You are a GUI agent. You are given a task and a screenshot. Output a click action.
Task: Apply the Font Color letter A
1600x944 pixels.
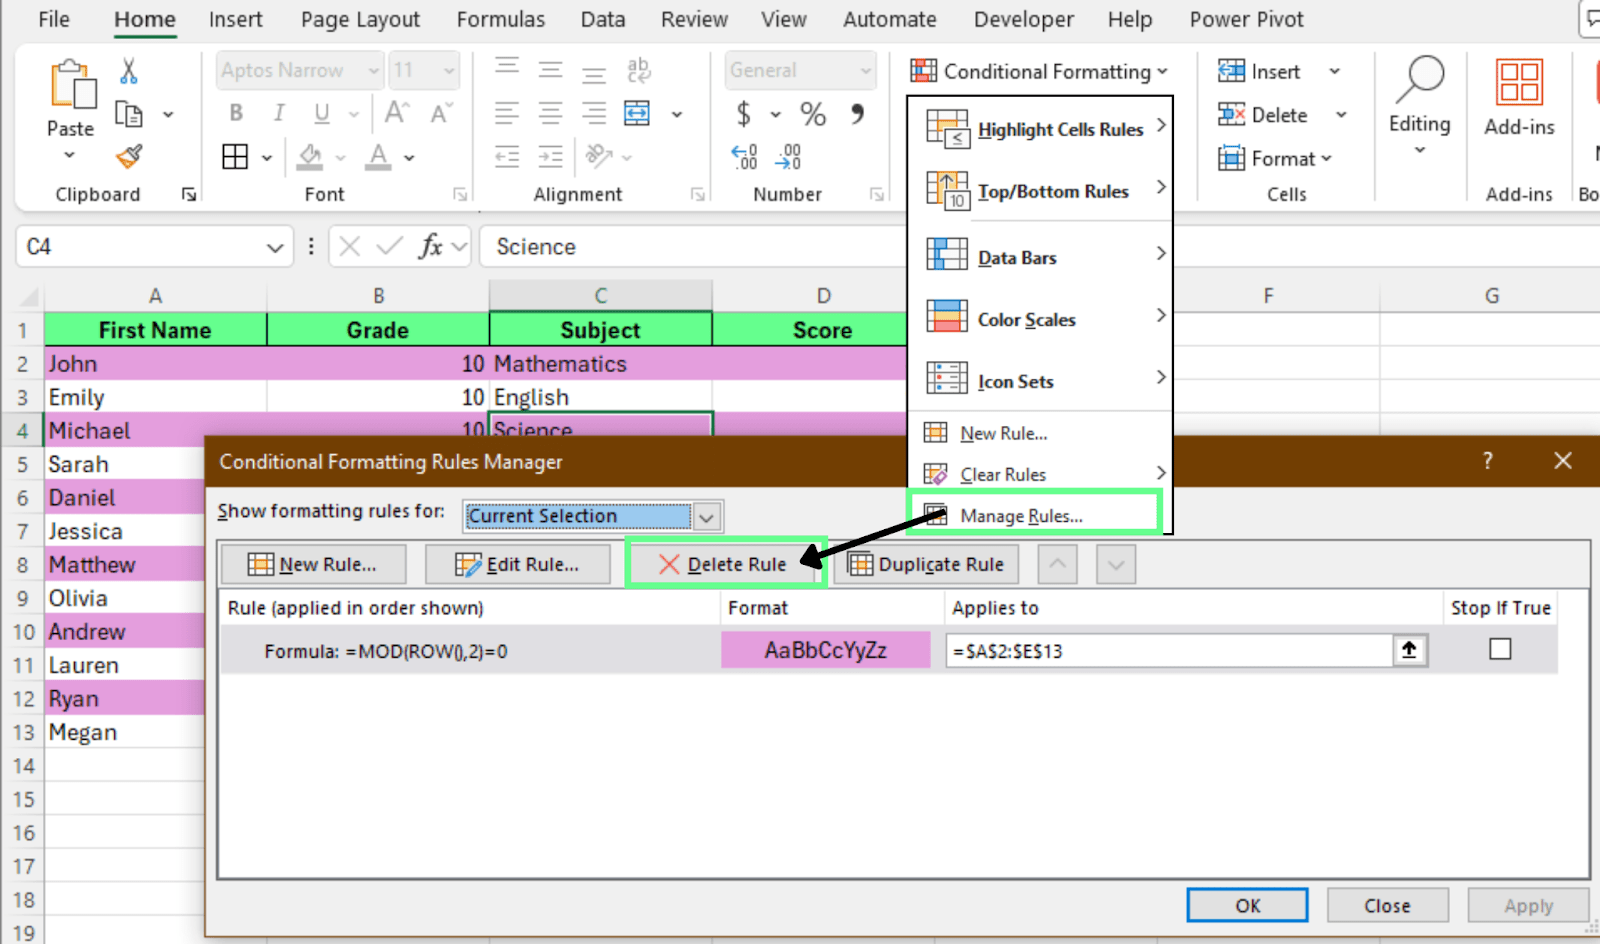tap(378, 157)
